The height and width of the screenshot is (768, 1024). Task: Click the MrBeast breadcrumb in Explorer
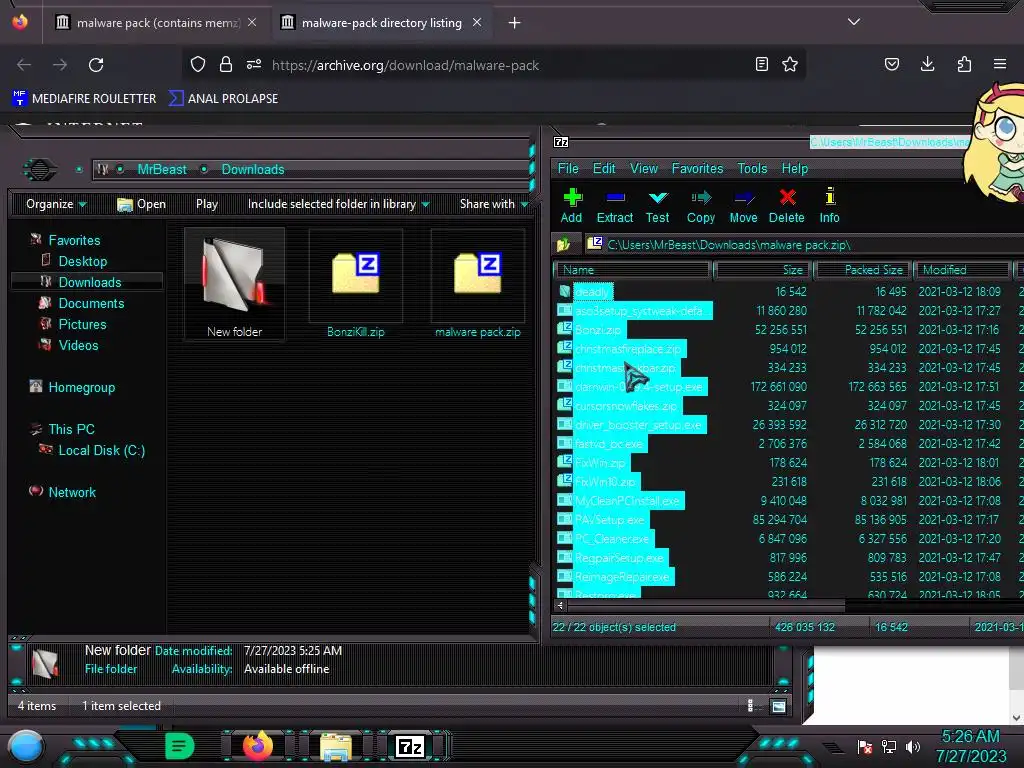[162, 170]
